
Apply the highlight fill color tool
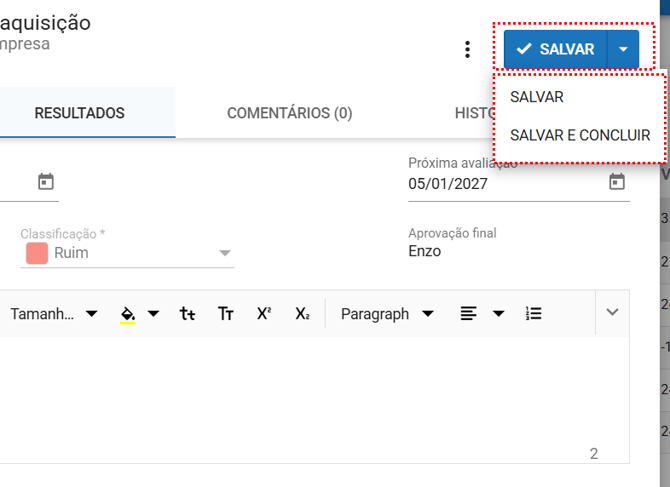pos(128,314)
